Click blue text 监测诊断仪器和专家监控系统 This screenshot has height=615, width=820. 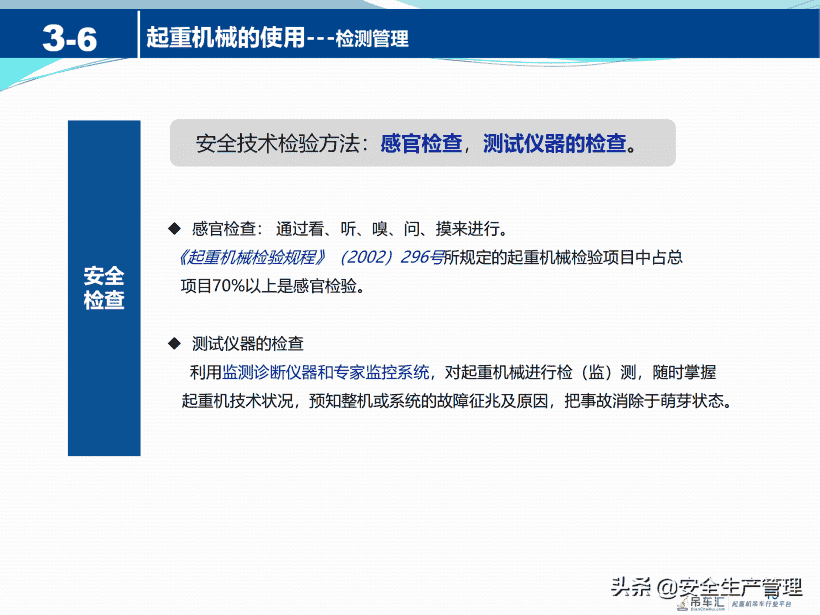(326, 372)
